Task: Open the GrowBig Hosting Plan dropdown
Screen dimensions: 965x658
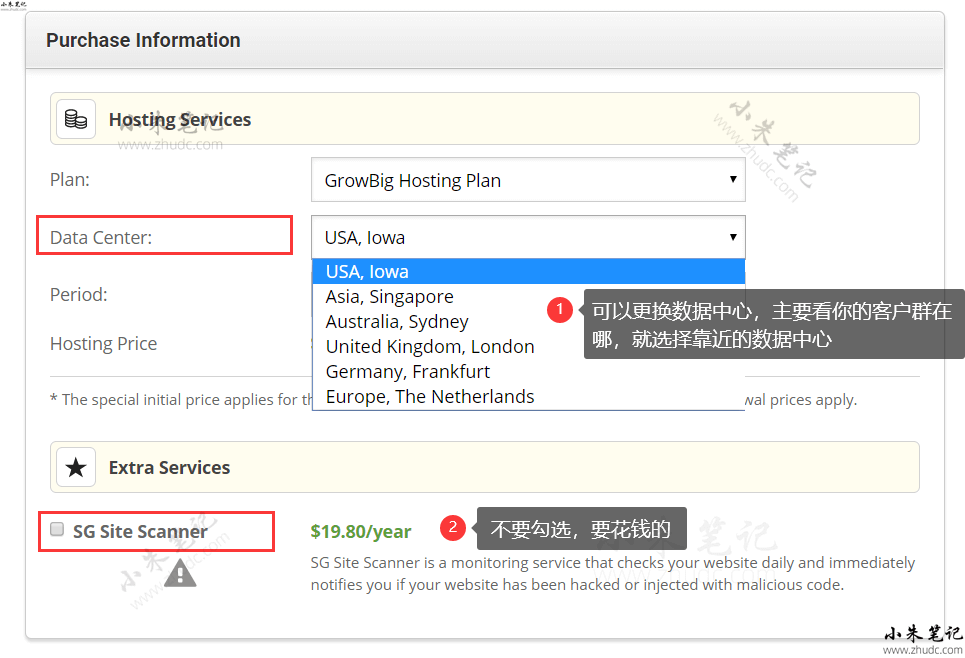Action: 528,181
